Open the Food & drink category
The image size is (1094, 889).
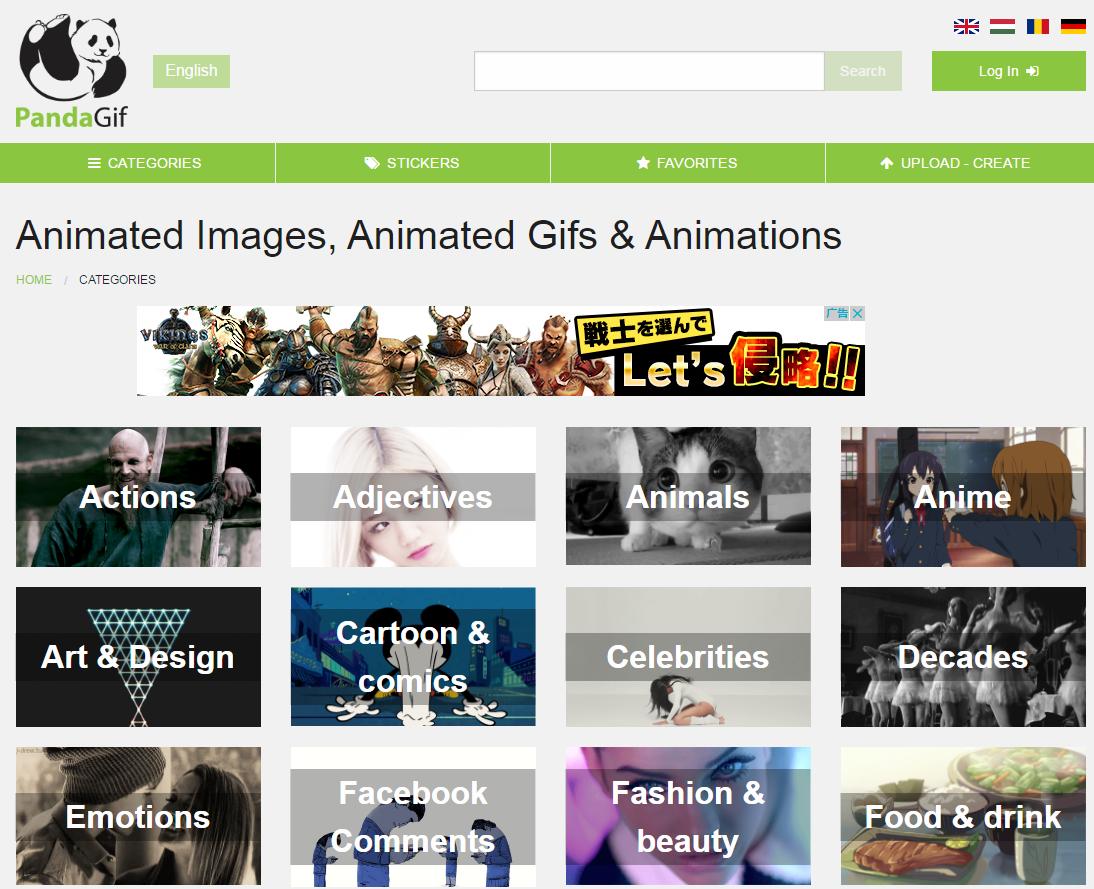pos(963,817)
